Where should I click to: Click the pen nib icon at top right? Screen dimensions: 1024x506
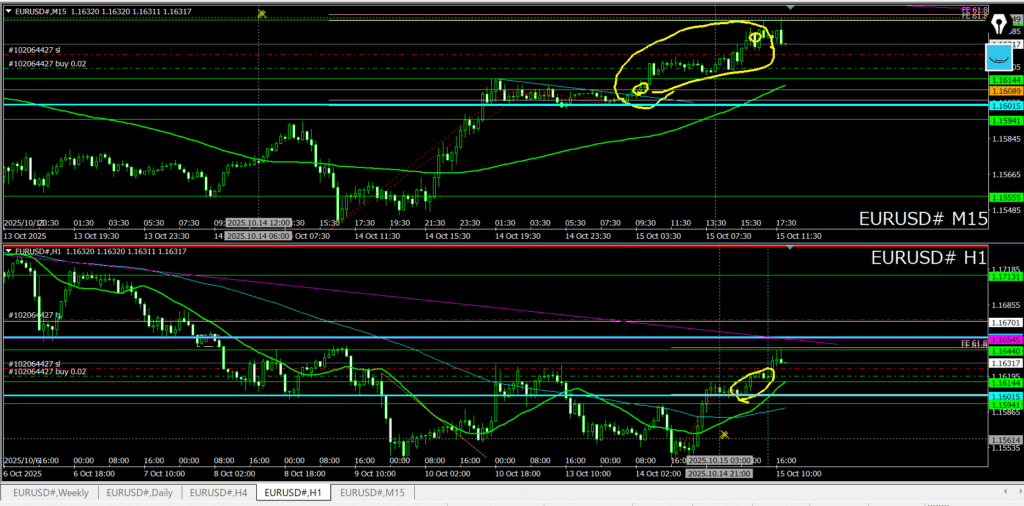[1003, 23]
